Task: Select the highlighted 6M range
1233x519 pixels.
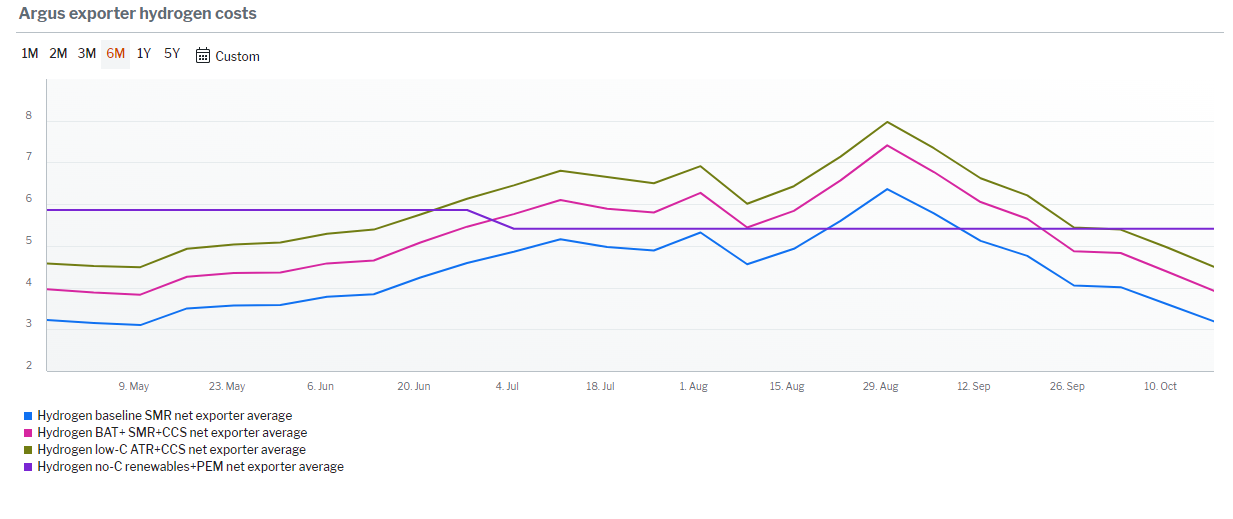Action: pos(116,54)
